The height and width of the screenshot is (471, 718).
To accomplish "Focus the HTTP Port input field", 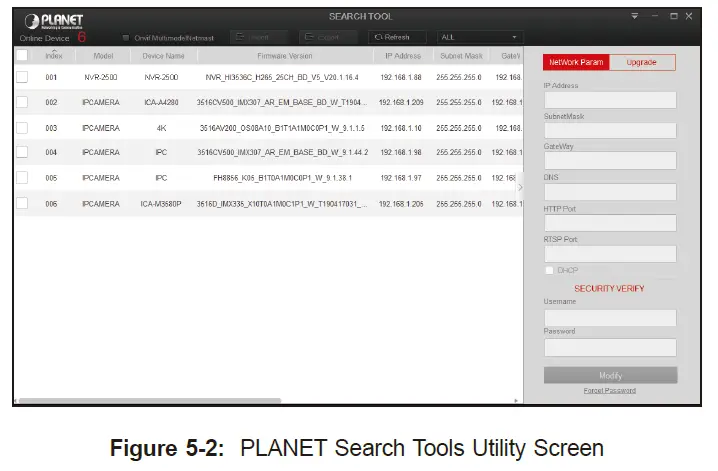I will 610,223.
